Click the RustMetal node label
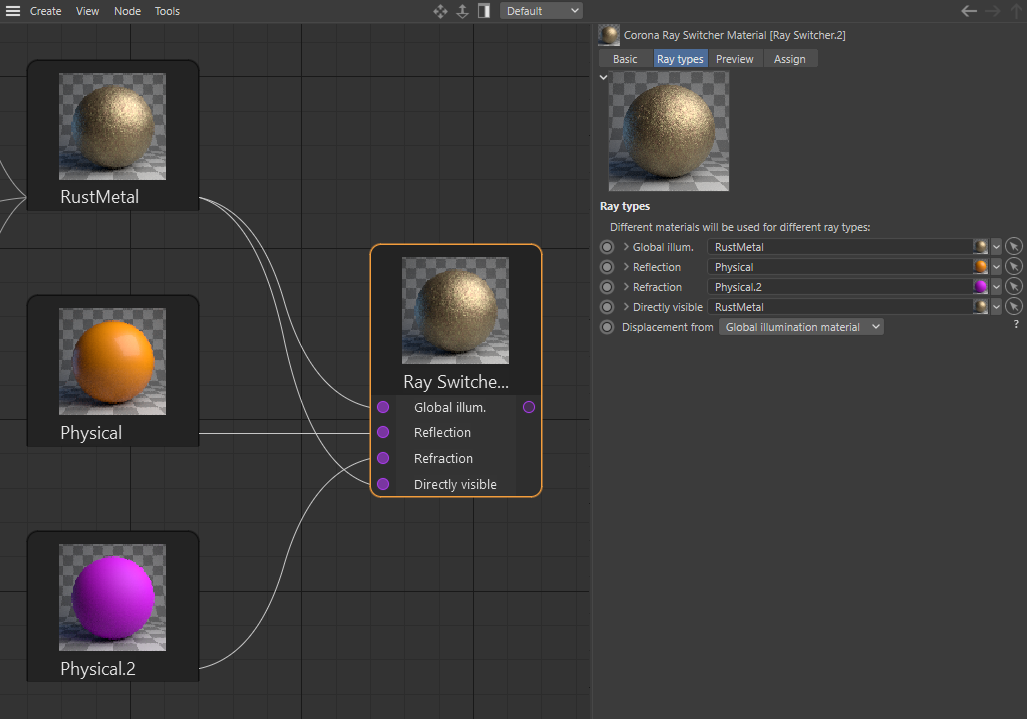 (100, 197)
